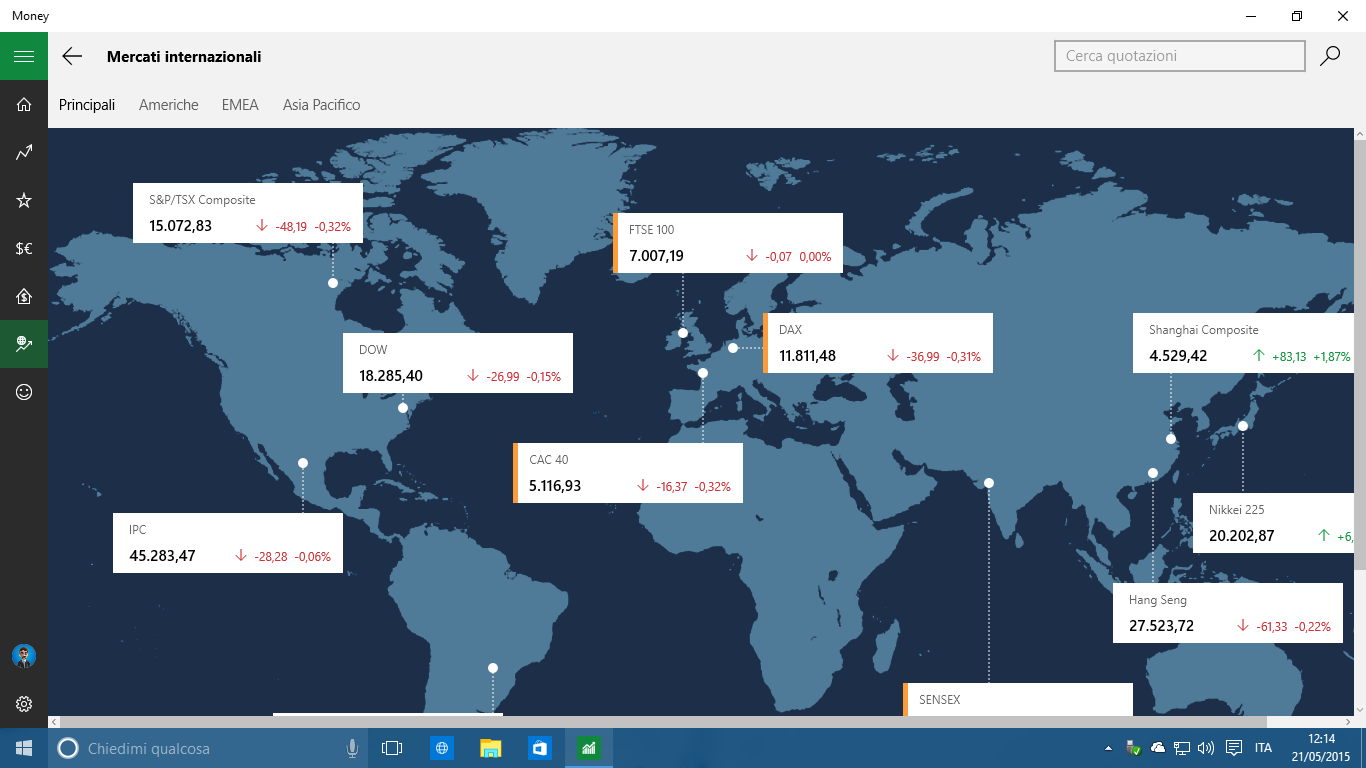Open the Store icon on the taskbar
The image size is (1366, 768).
pos(540,748)
